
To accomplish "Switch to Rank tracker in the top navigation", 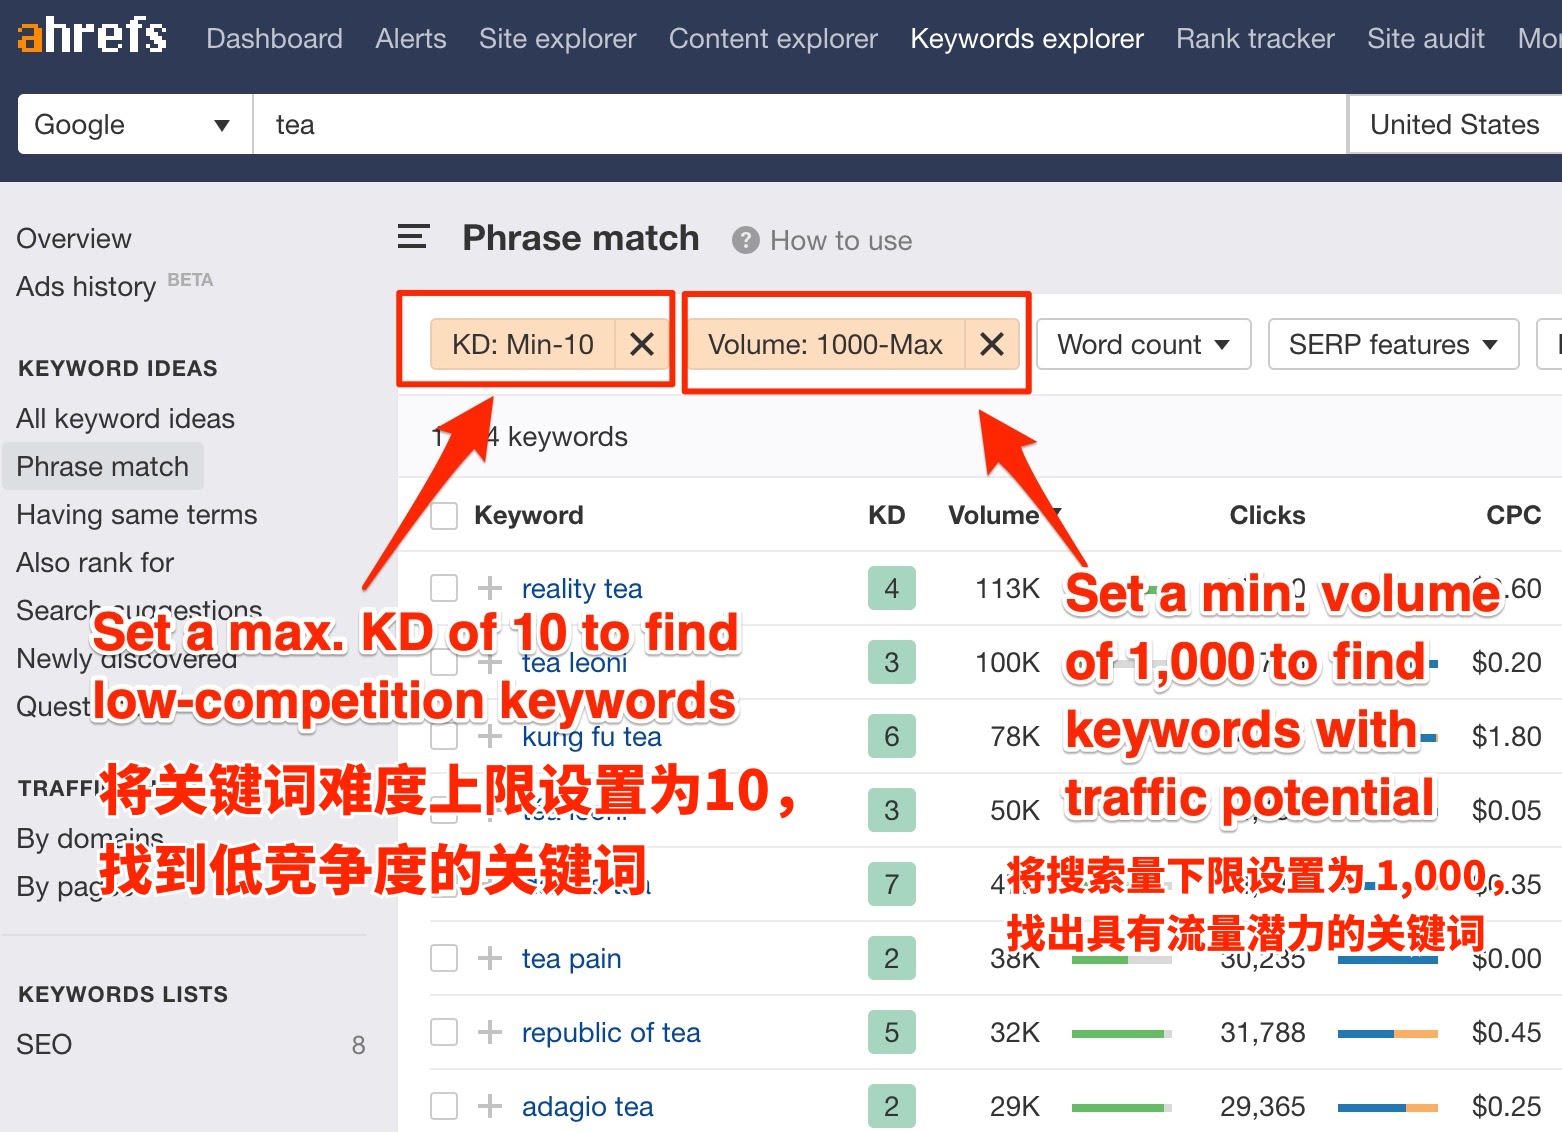I will click(x=1254, y=38).
